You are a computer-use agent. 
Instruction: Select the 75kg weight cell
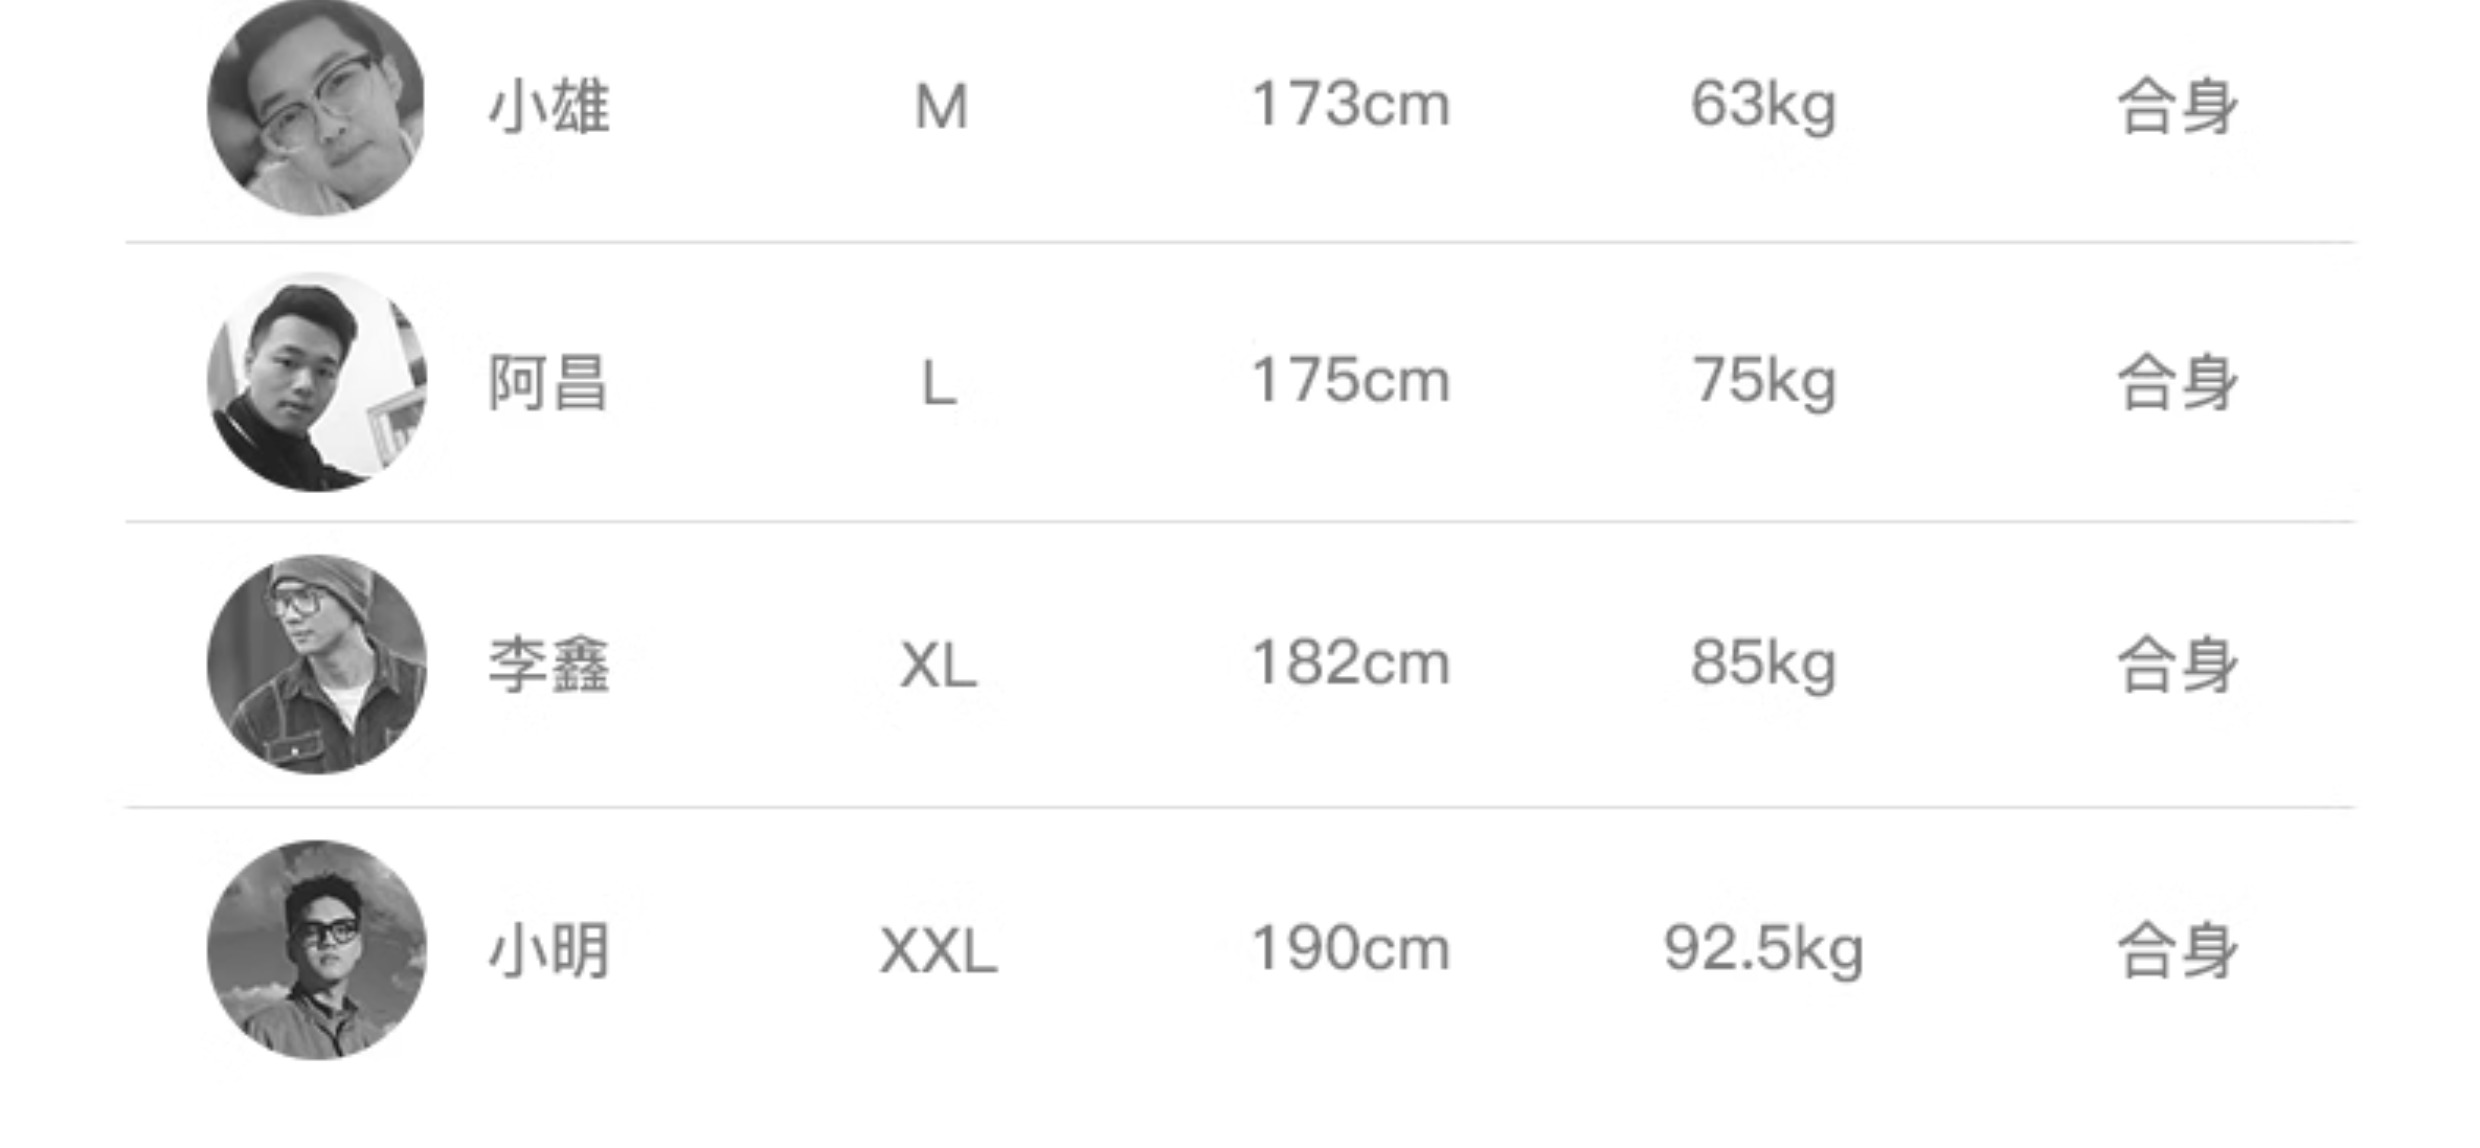tap(1764, 382)
